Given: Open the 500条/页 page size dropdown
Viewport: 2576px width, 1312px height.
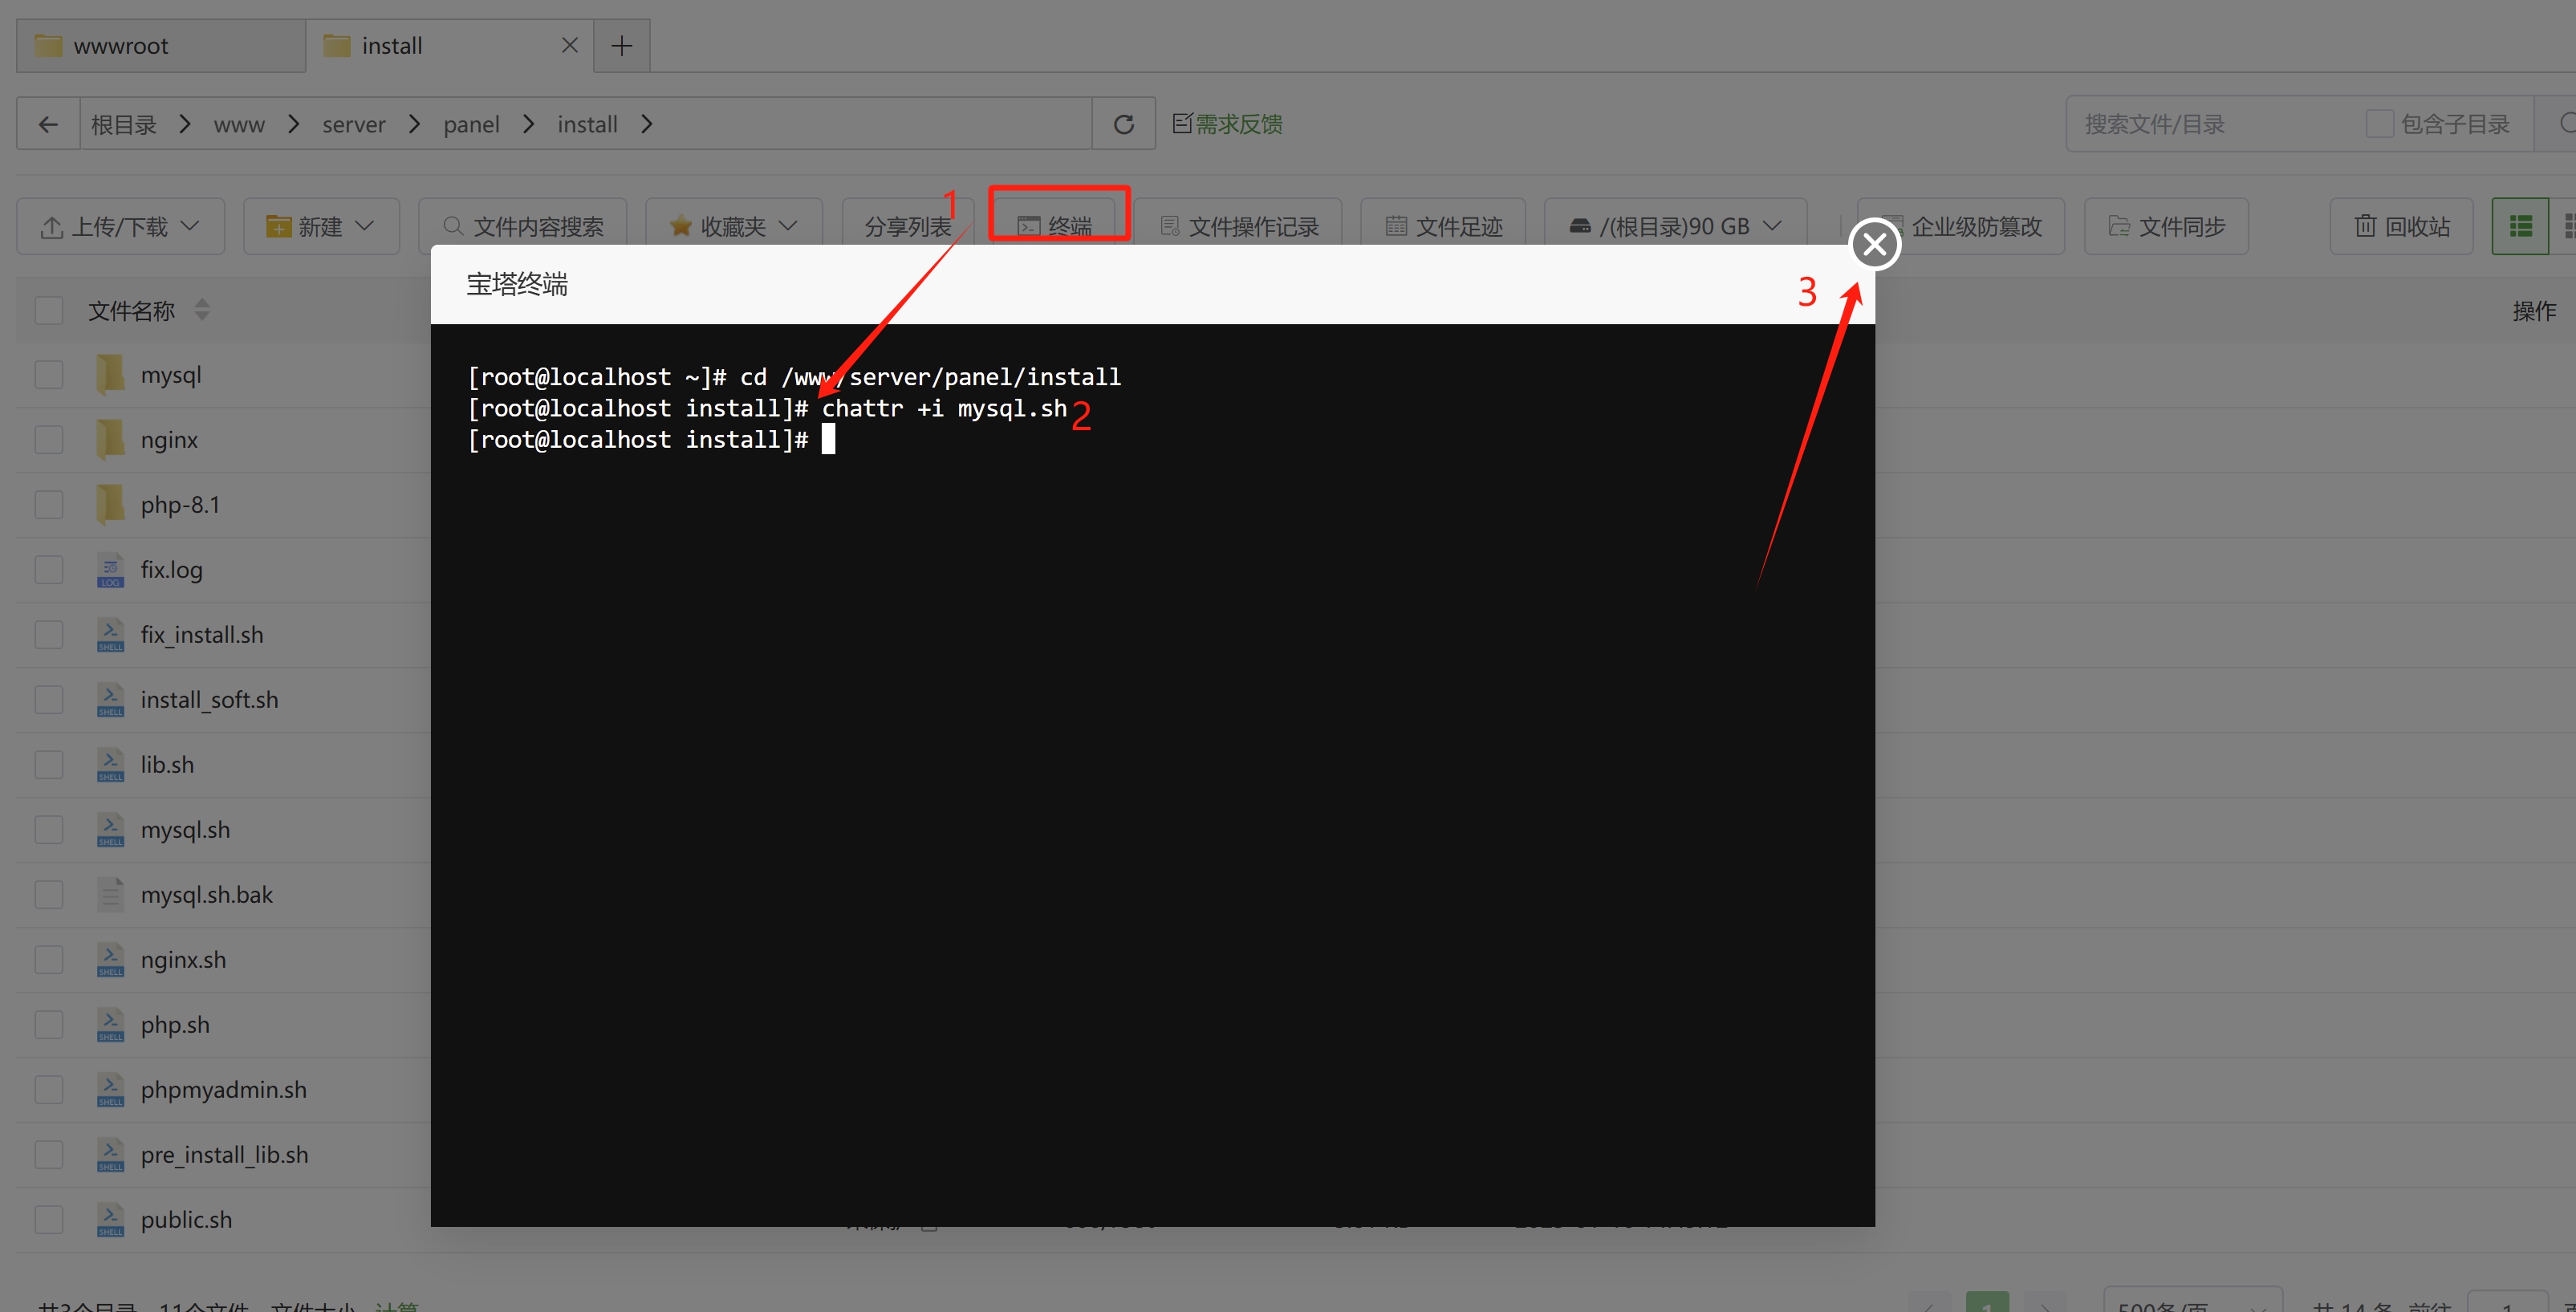Looking at the screenshot, I should 2192,1300.
